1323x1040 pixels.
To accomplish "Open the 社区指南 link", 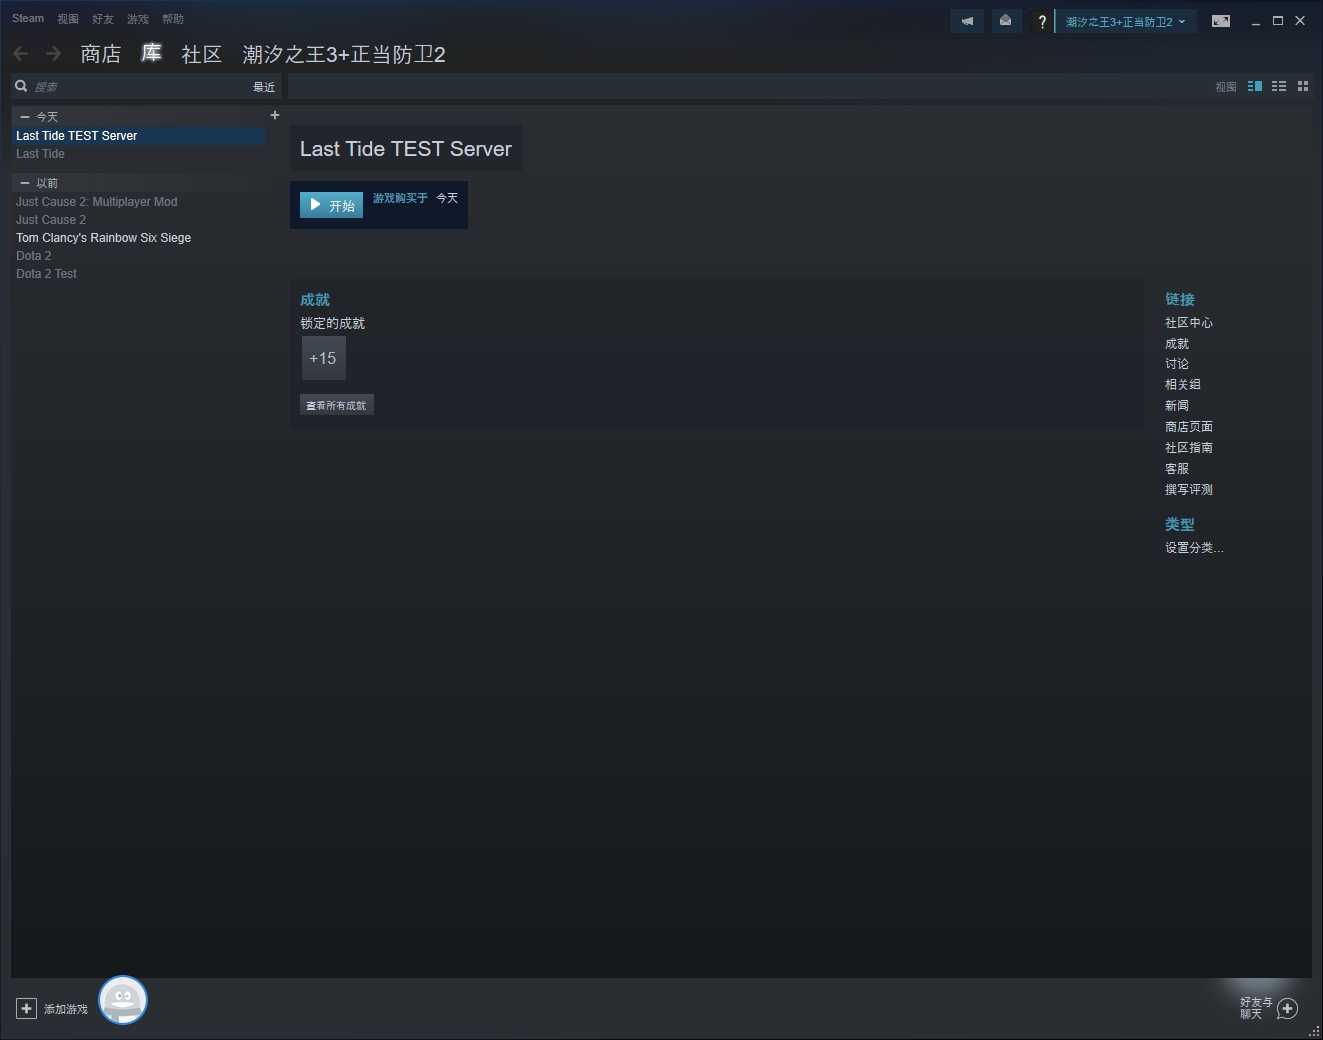I will click(x=1189, y=448).
